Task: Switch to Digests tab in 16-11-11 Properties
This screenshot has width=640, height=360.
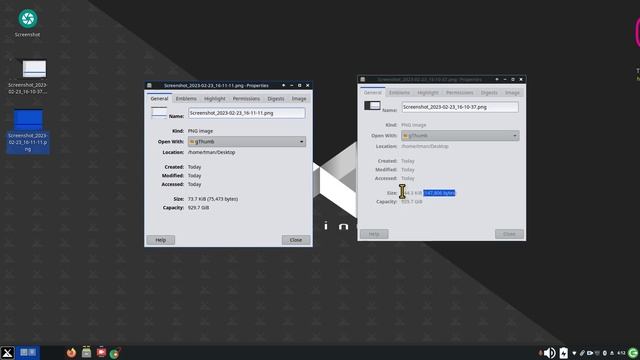Action: [x=276, y=99]
